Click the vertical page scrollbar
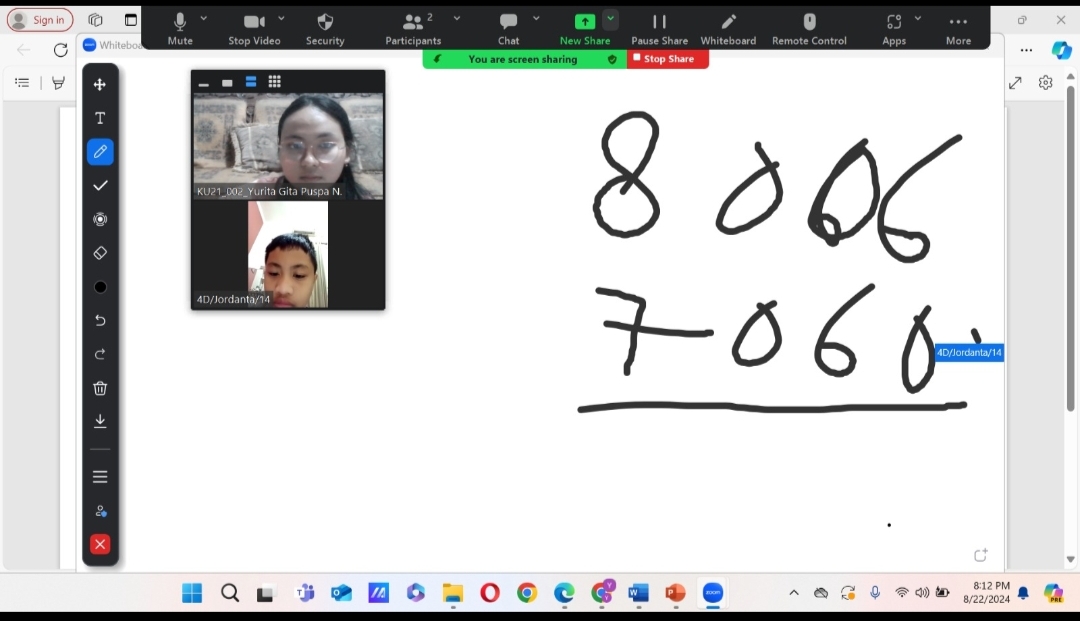 (1070, 248)
